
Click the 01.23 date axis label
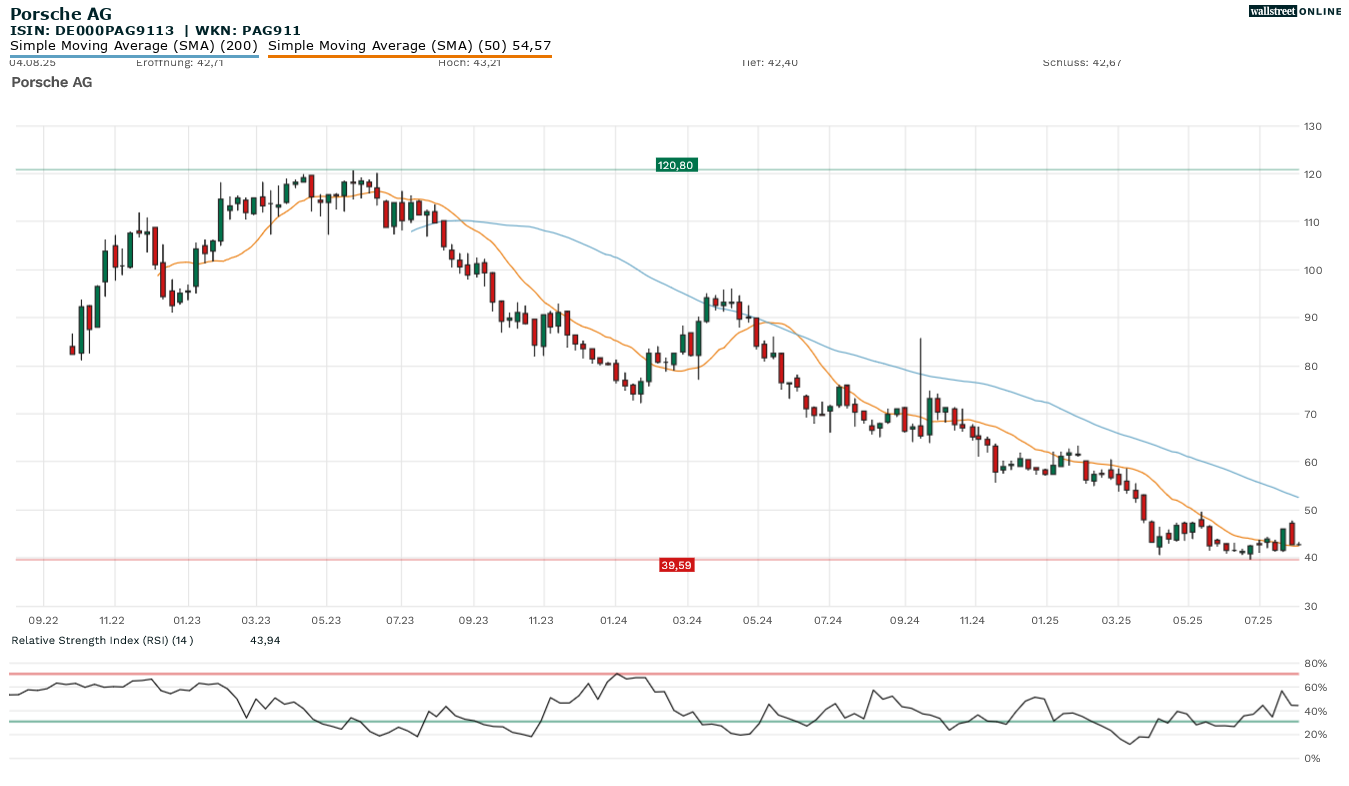click(187, 621)
